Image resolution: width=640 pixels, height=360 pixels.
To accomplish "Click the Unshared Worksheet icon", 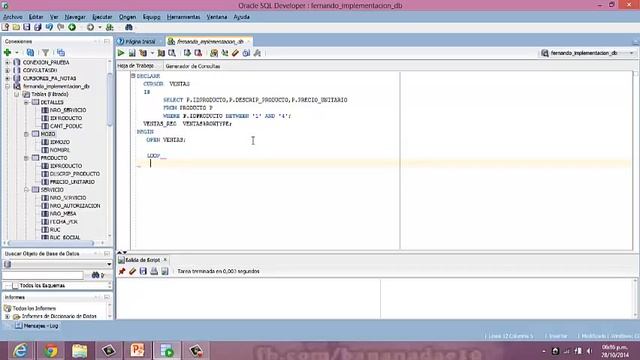I will tap(214, 53).
